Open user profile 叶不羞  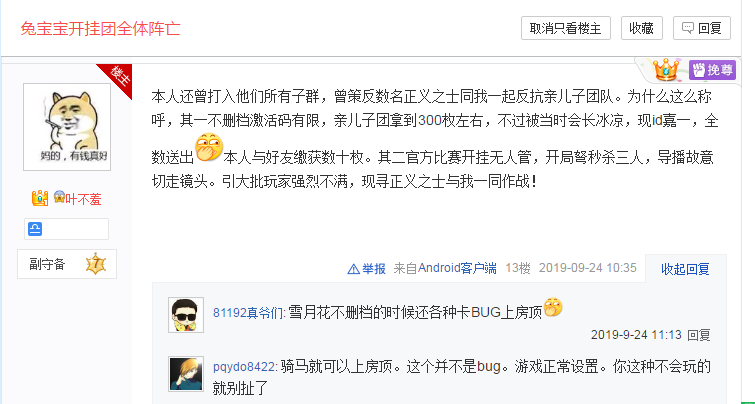point(83,199)
